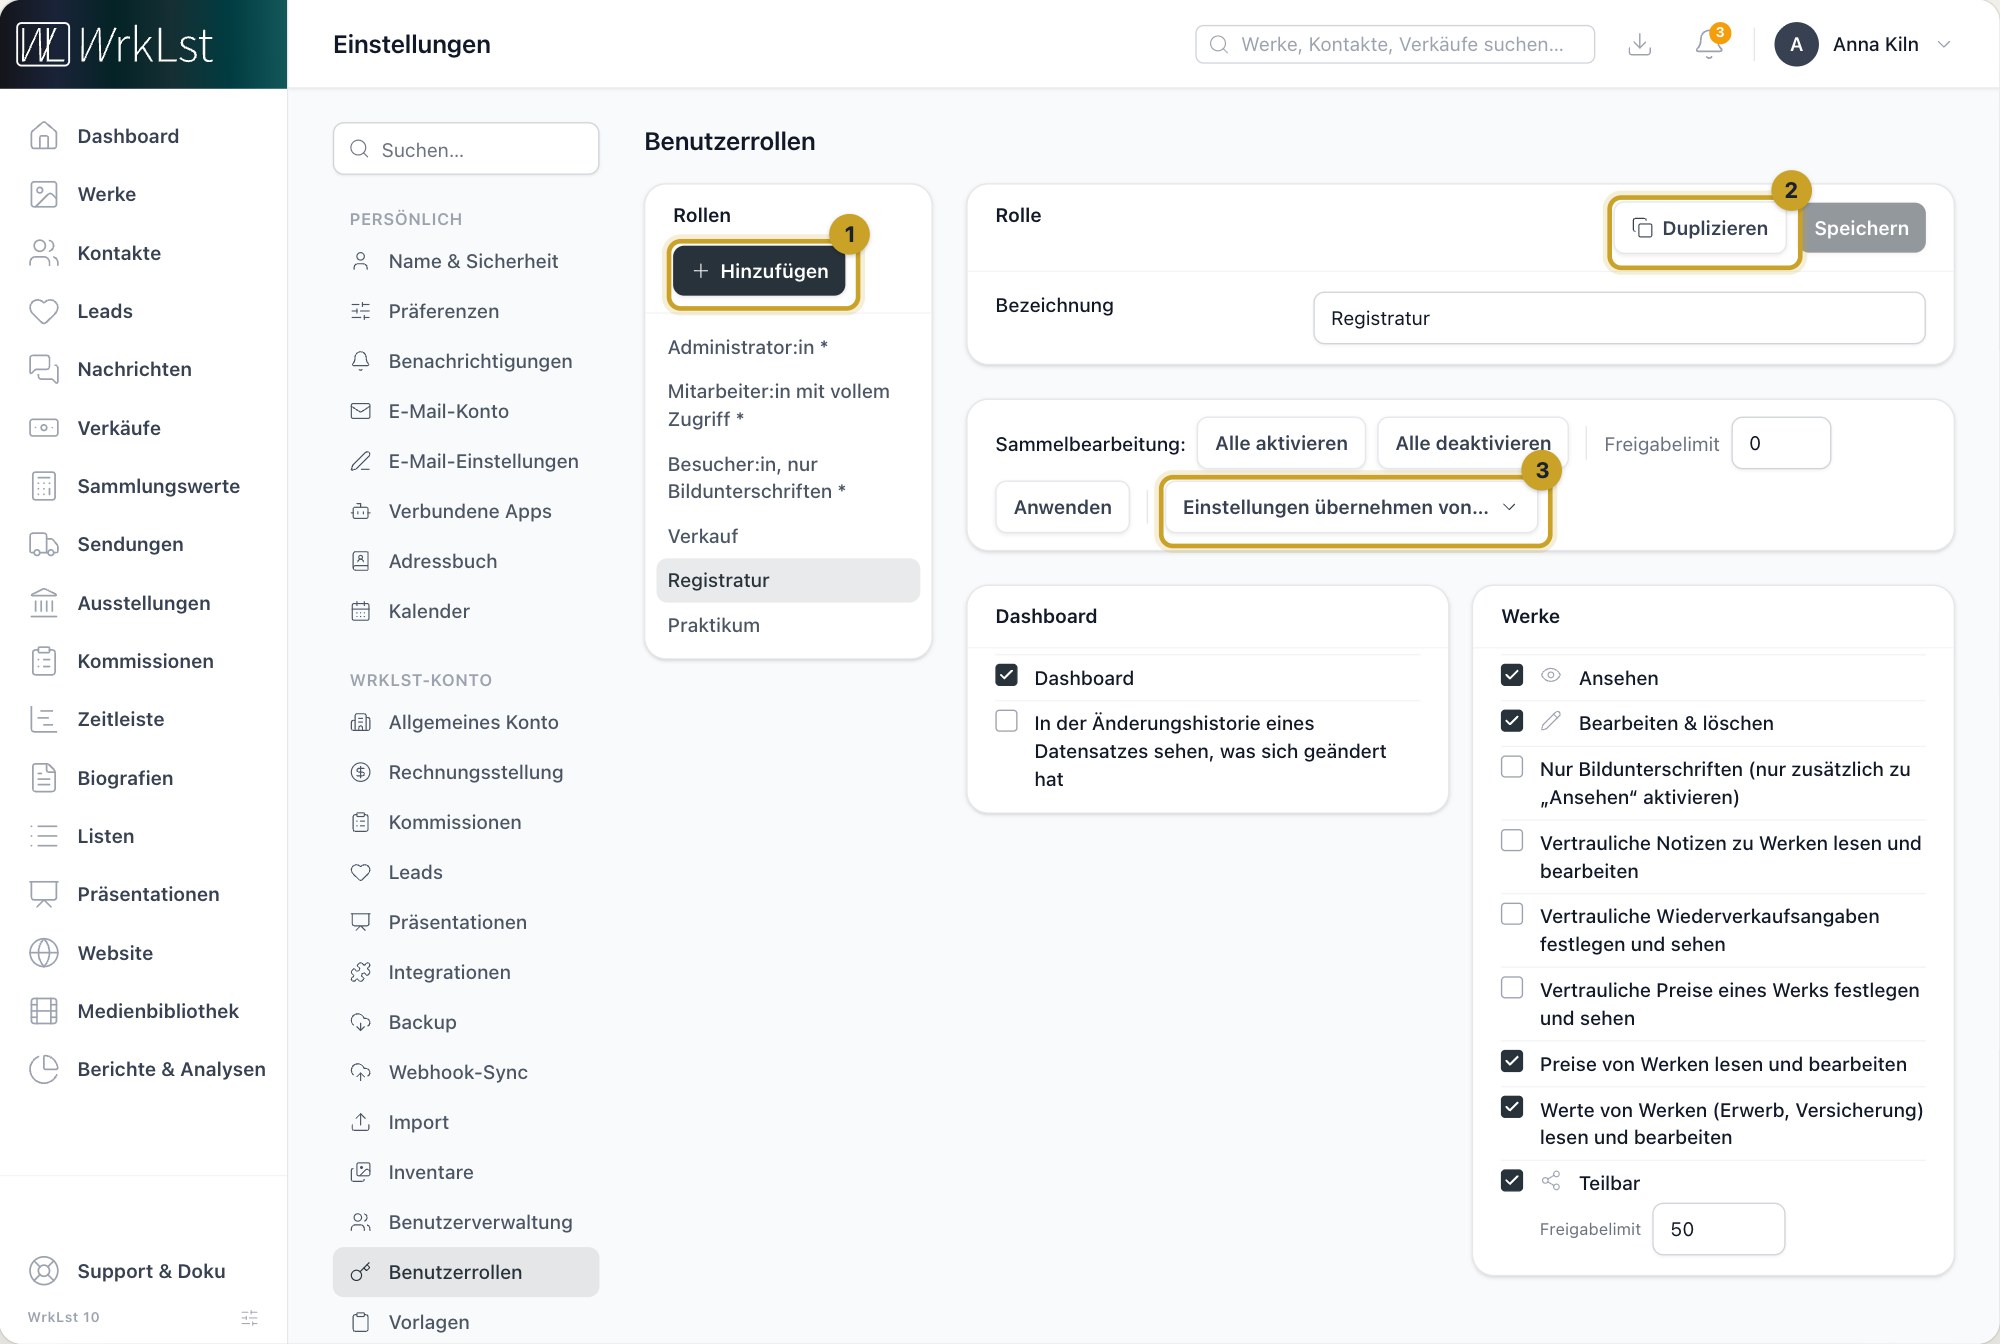This screenshot has width=2000, height=1344.
Task: Open Listen icon in sidebar
Action: coord(44,836)
